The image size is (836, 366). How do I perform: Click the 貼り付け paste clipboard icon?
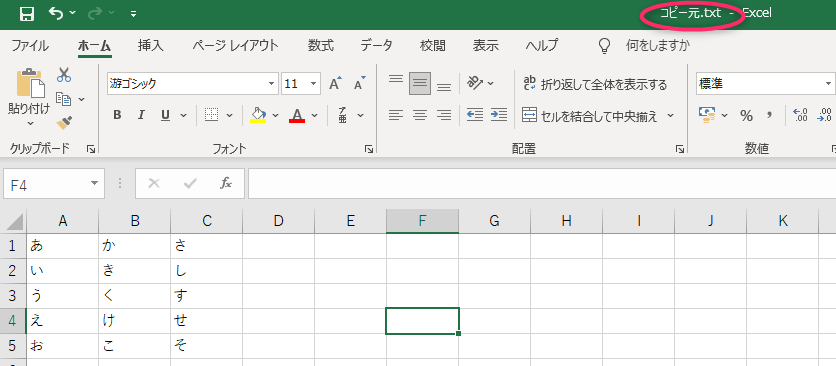30,83
